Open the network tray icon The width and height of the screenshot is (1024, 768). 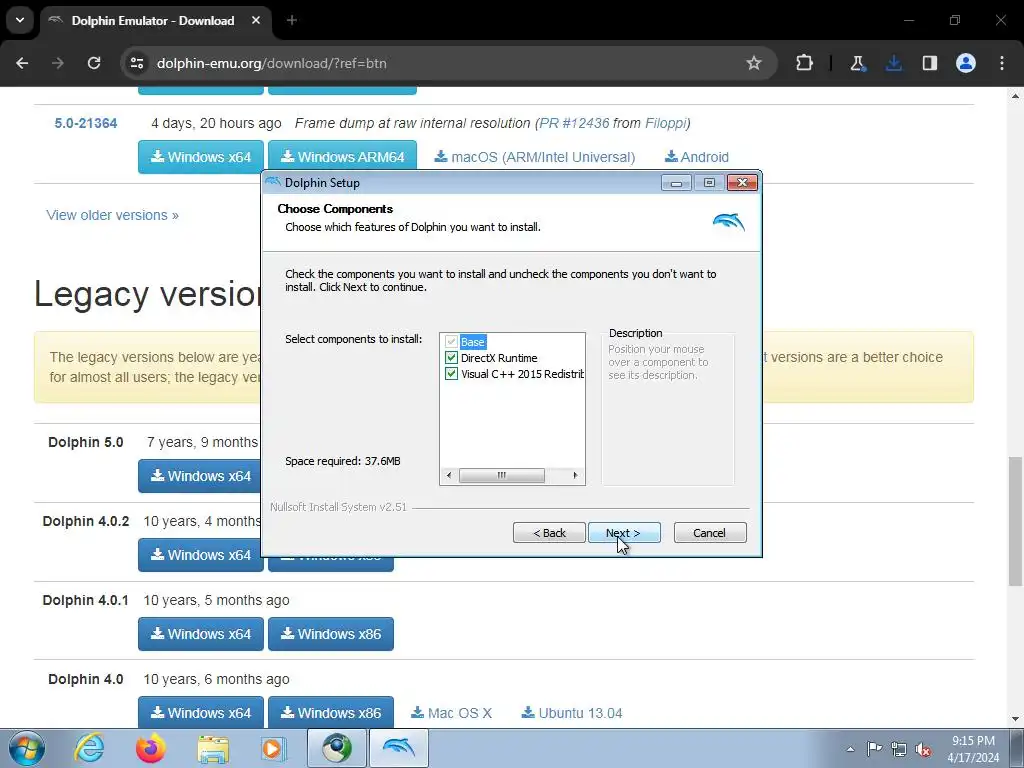click(899, 749)
